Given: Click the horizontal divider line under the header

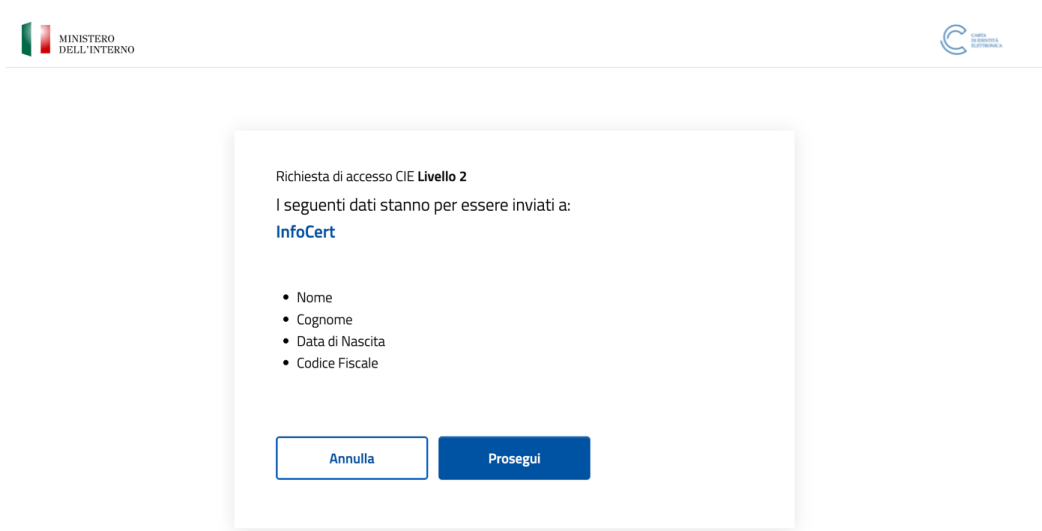Looking at the screenshot, I should pyautogui.click(x=521, y=67).
